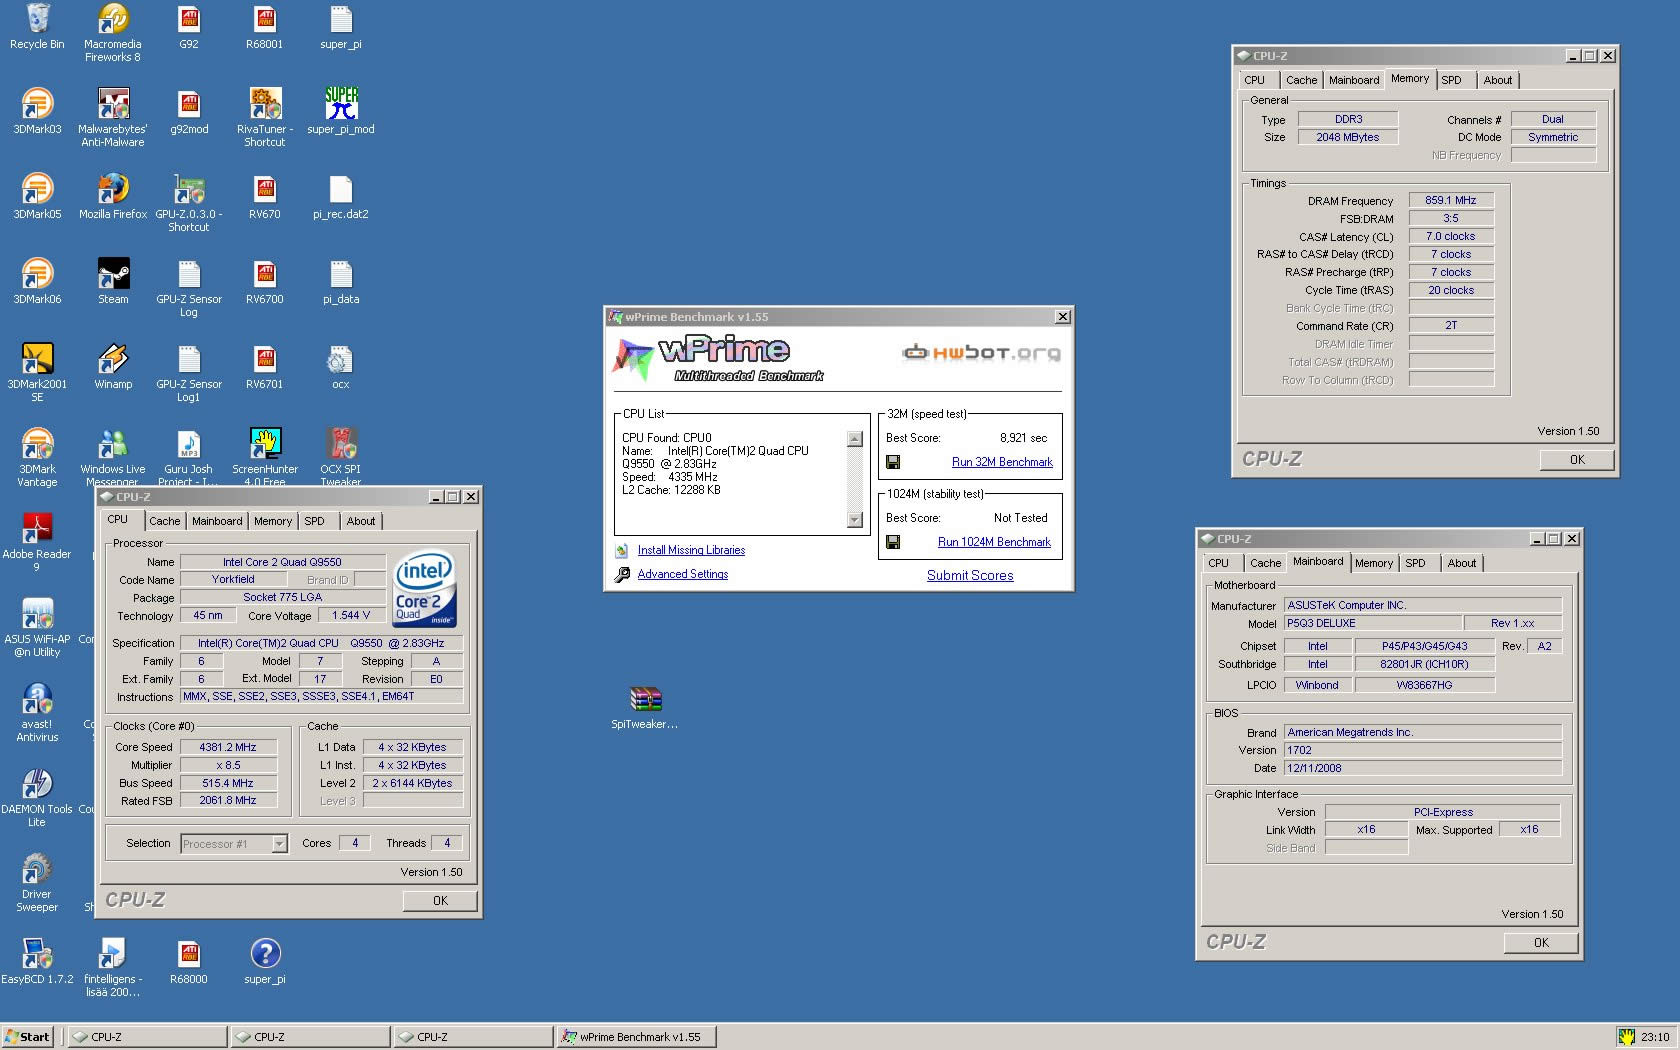Click Install Missing Libraries link
The height and width of the screenshot is (1050, 1680).
[x=691, y=550]
